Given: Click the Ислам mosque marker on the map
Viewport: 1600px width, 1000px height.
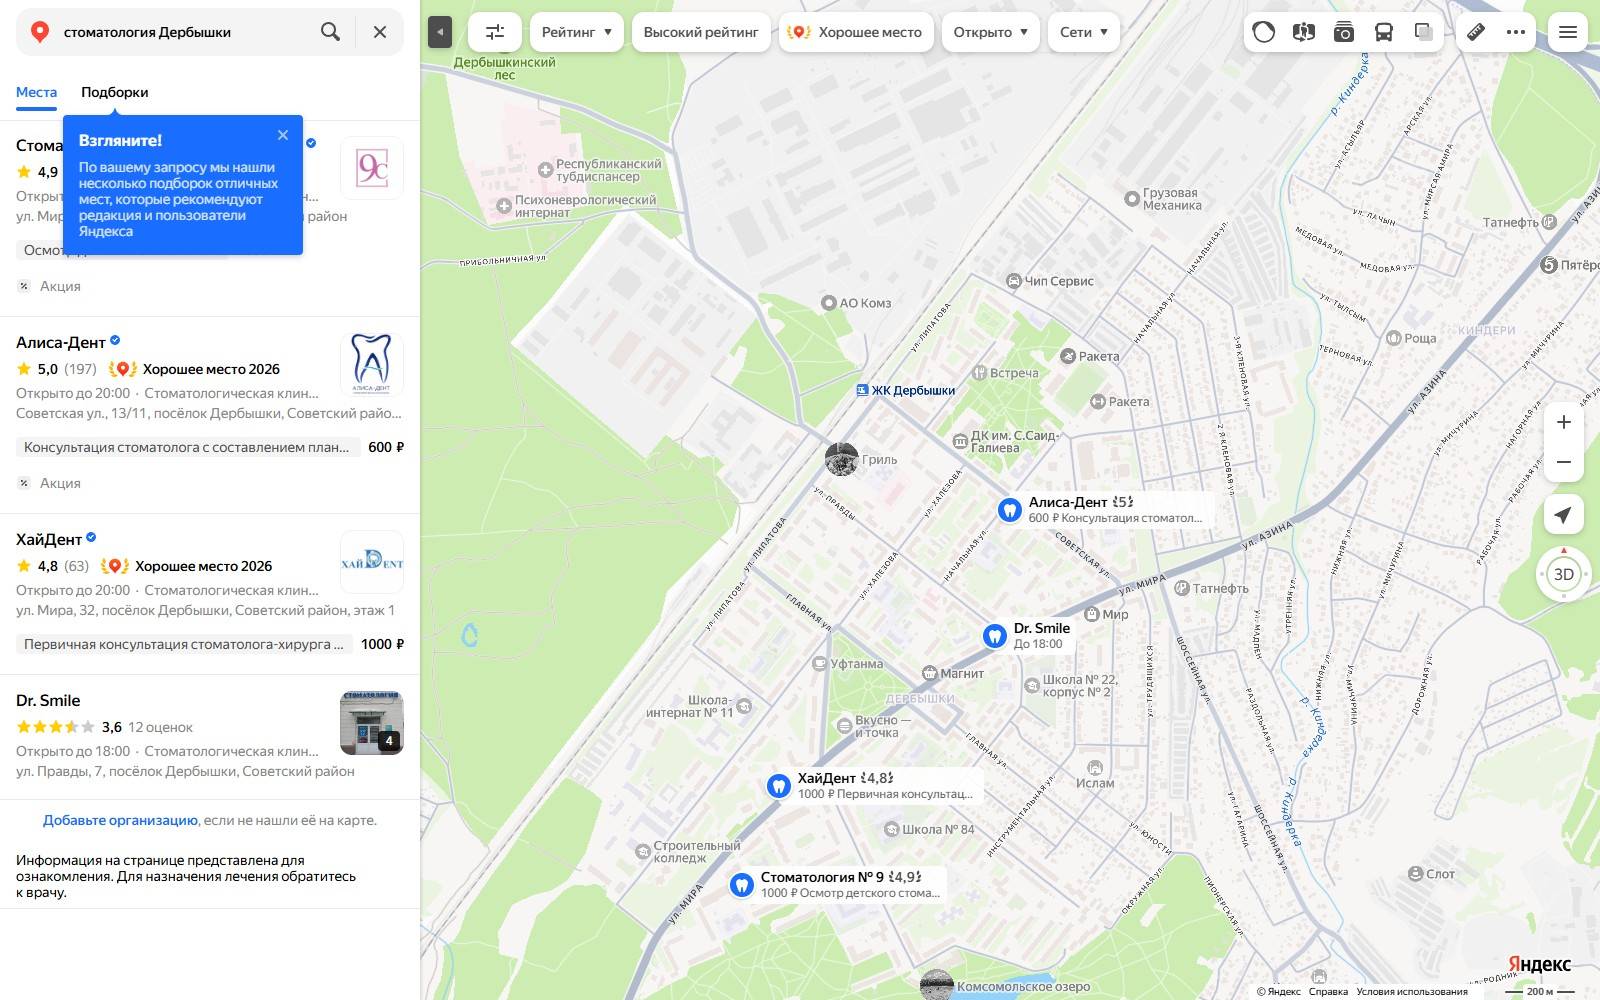Looking at the screenshot, I should click(1095, 767).
